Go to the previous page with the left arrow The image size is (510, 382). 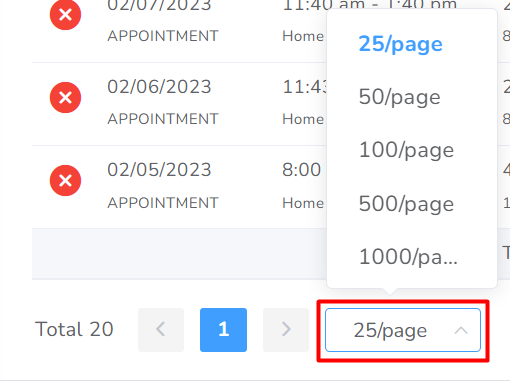(161, 330)
